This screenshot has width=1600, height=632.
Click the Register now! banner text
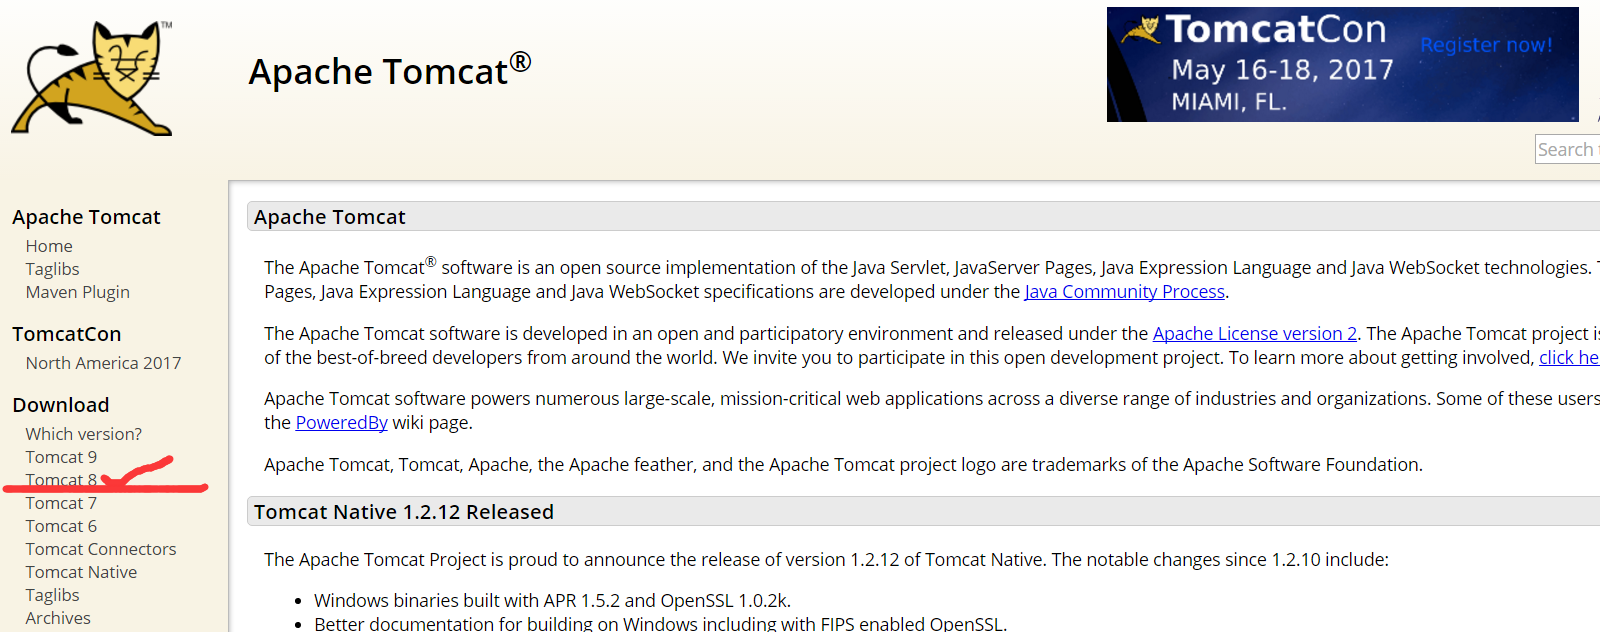point(1486,45)
